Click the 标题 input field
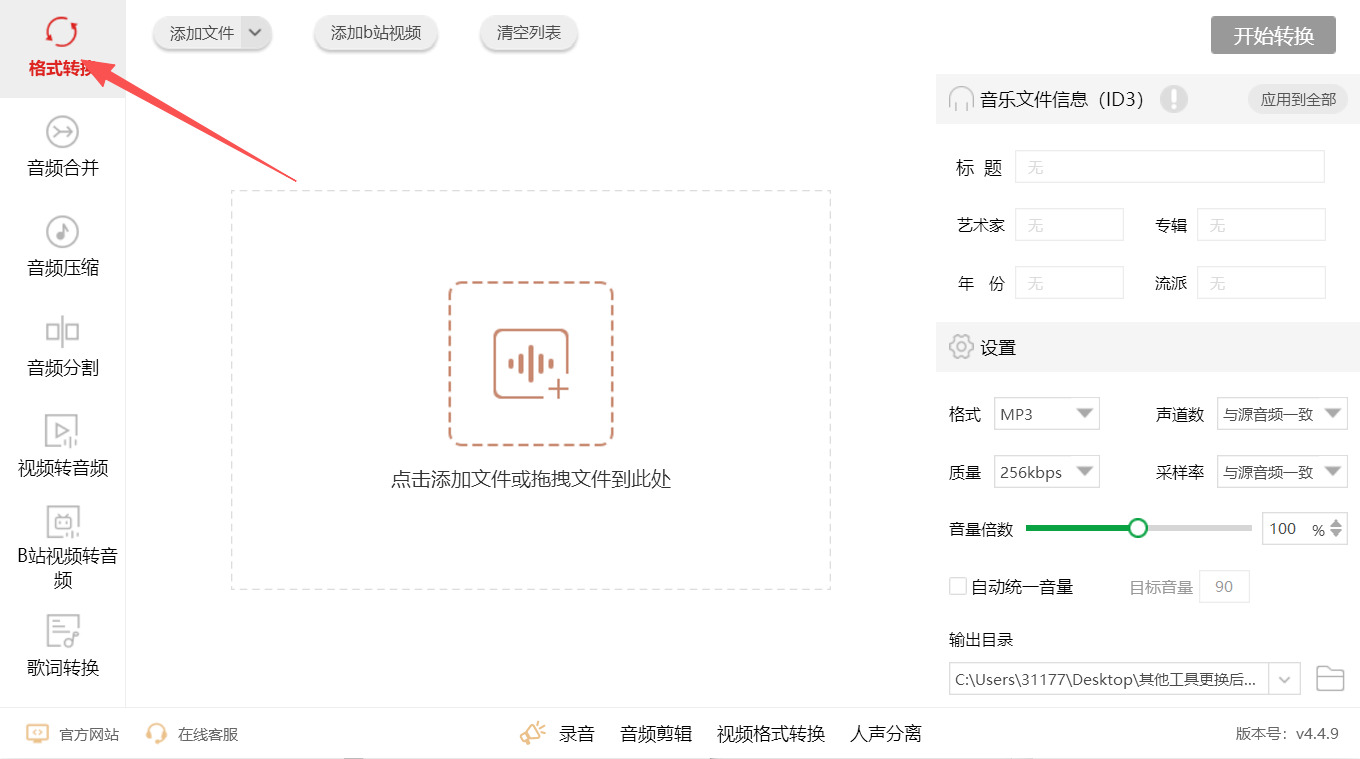 pos(1170,167)
